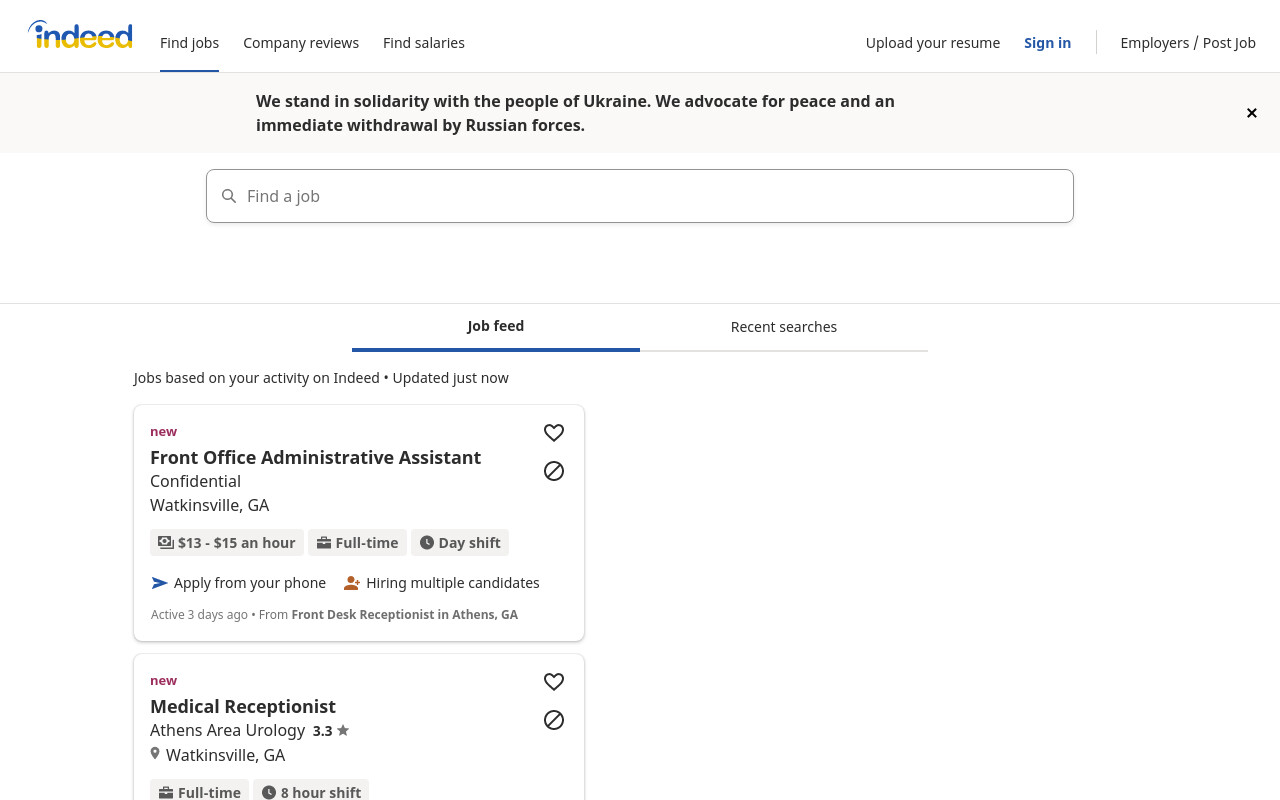The image size is (1280, 800).
Task: Switch to the Recent searches tab
Action: [x=784, y=327]
